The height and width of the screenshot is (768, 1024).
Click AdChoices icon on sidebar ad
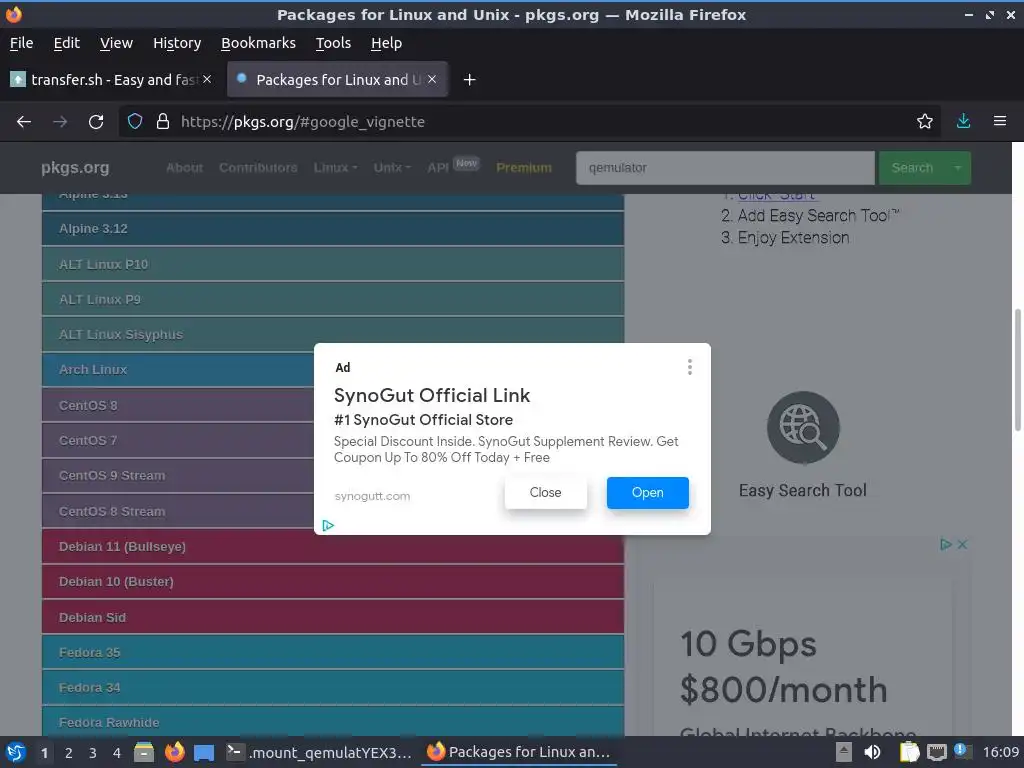[945, 544]
